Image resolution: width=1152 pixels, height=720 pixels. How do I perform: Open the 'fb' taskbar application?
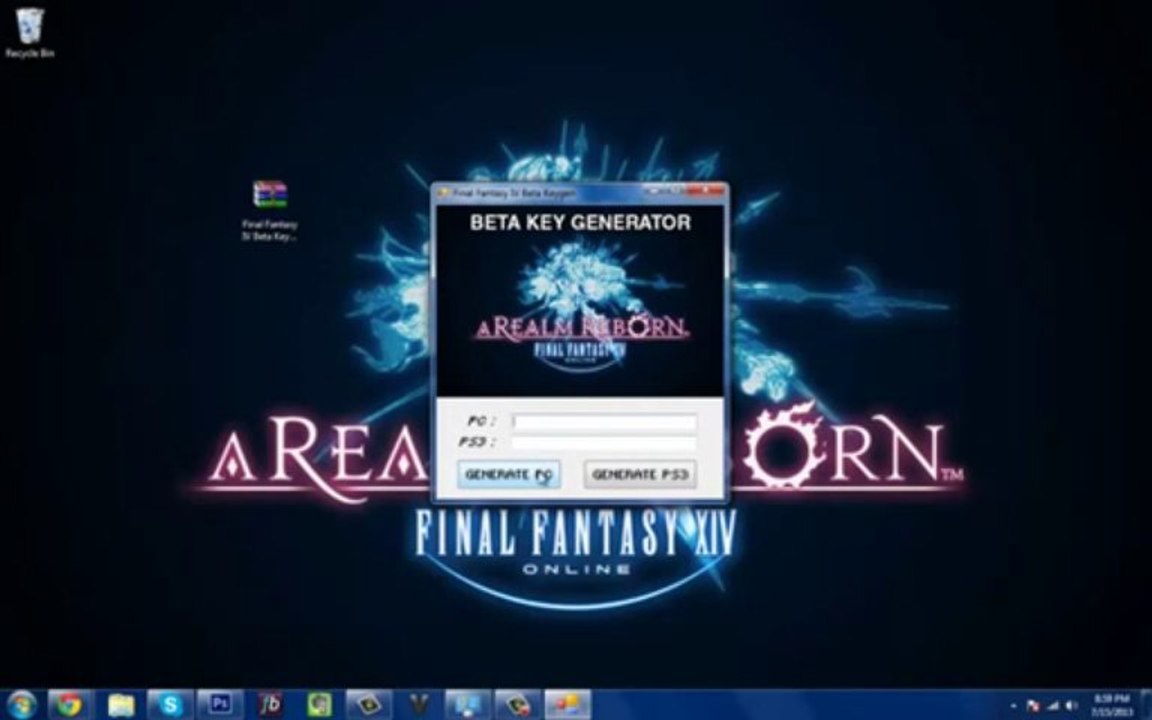(x=270, y=705)
